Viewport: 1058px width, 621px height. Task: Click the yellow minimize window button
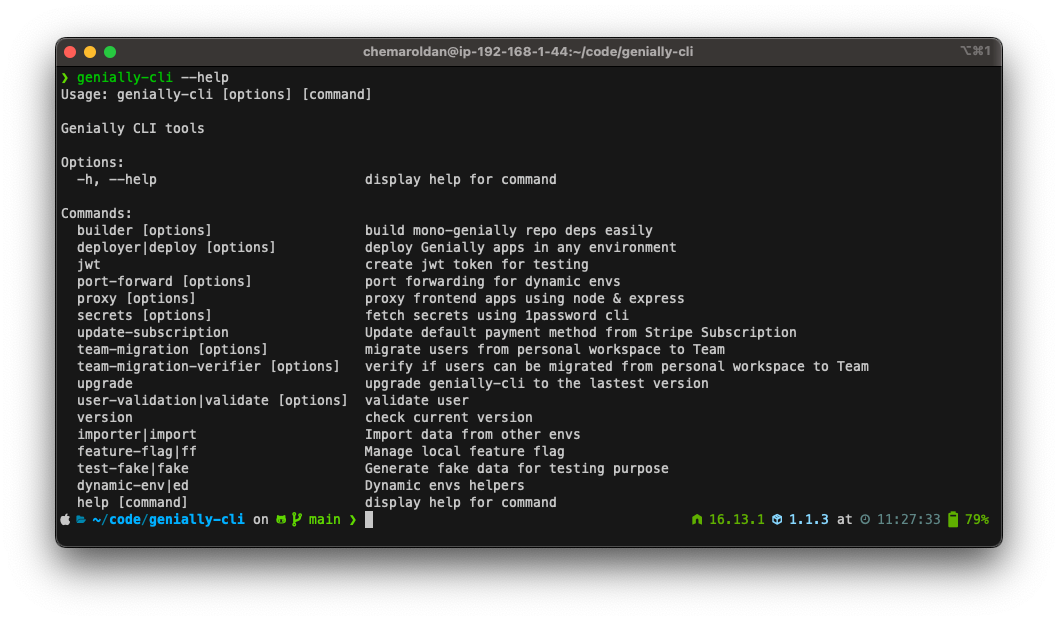point(90,52)
